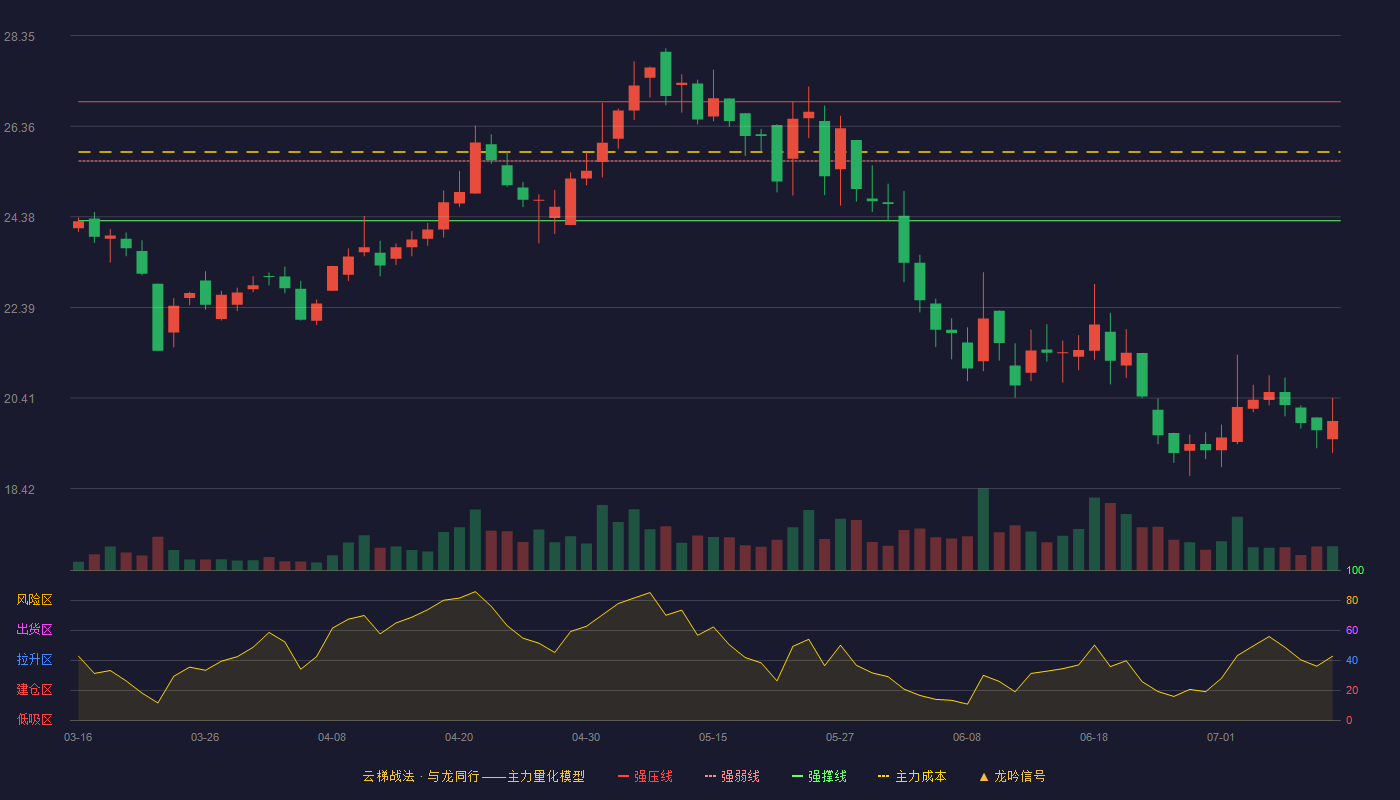
Task: Click the 18.42 price axis label
Action: (19, 490)
